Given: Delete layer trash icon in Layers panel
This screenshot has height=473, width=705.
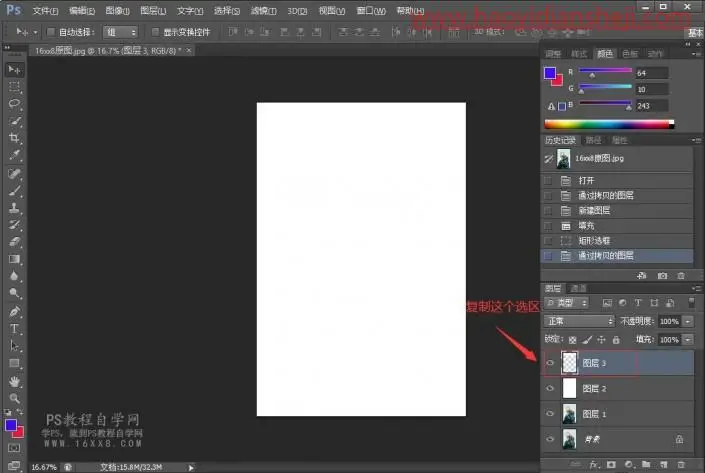Looking at the screenshot, I should (681, 464).
